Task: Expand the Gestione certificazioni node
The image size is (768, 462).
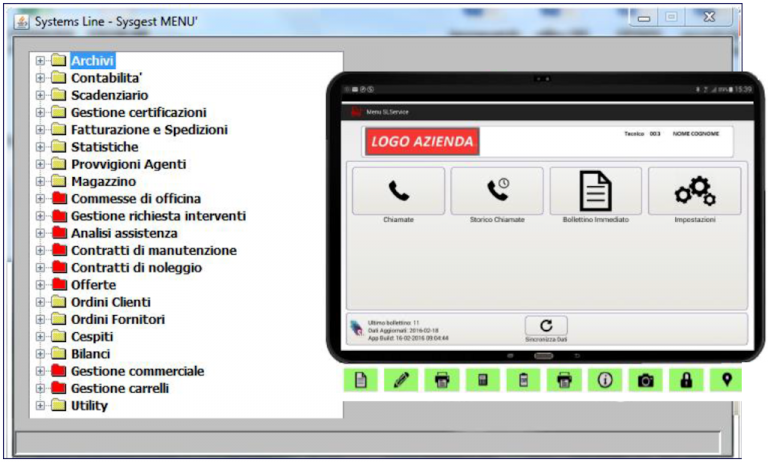Action: [40, 112]
